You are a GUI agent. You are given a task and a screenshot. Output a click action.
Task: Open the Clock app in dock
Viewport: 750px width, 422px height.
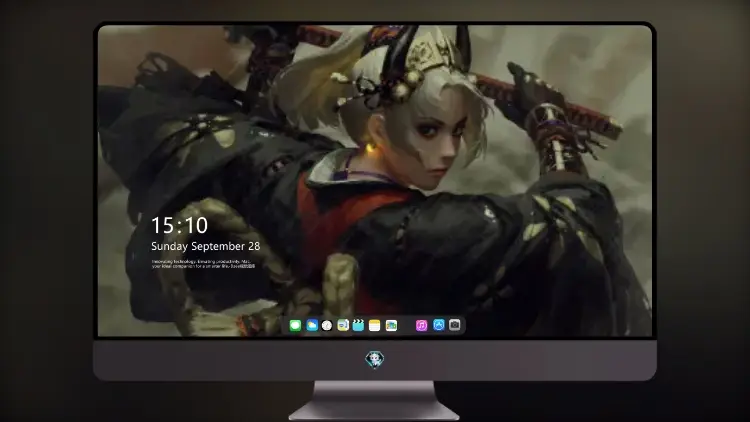pos(327,325)
